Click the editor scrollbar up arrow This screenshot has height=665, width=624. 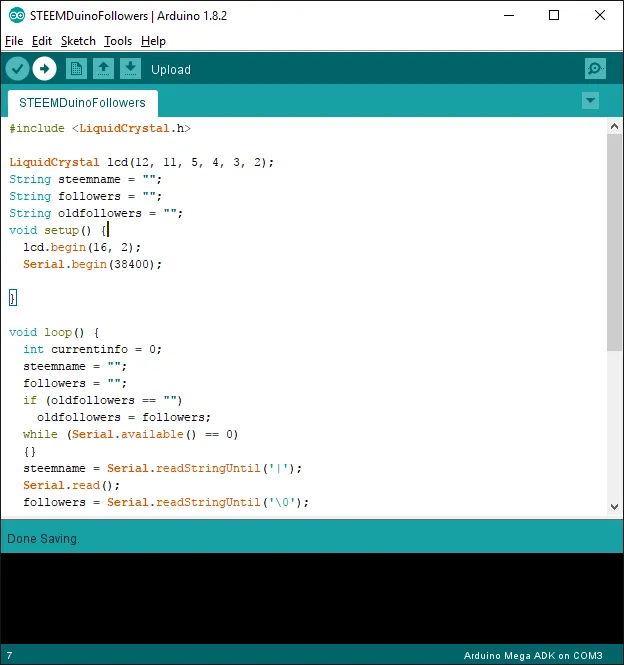(x=614, y=126)
